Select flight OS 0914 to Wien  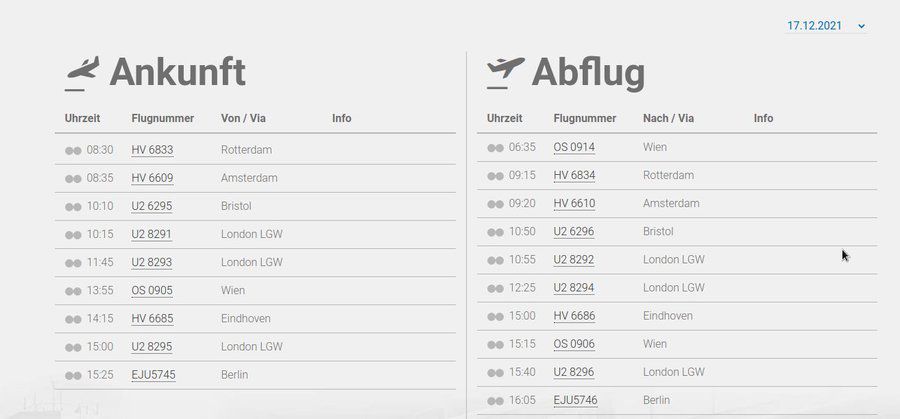[x=574, y=147]
